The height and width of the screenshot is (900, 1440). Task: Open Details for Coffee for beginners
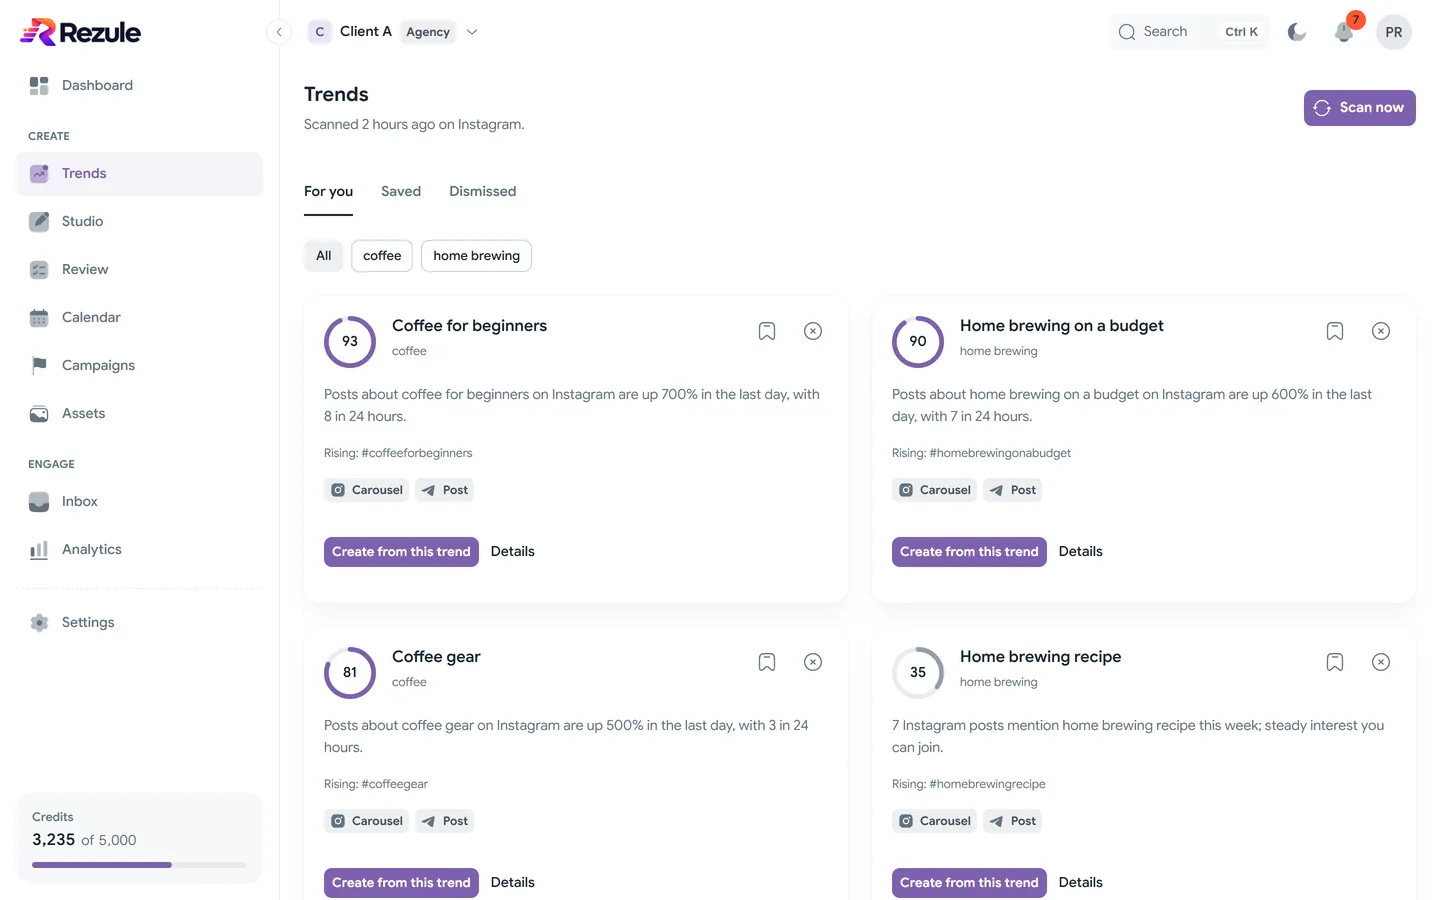tap(513, 552)
